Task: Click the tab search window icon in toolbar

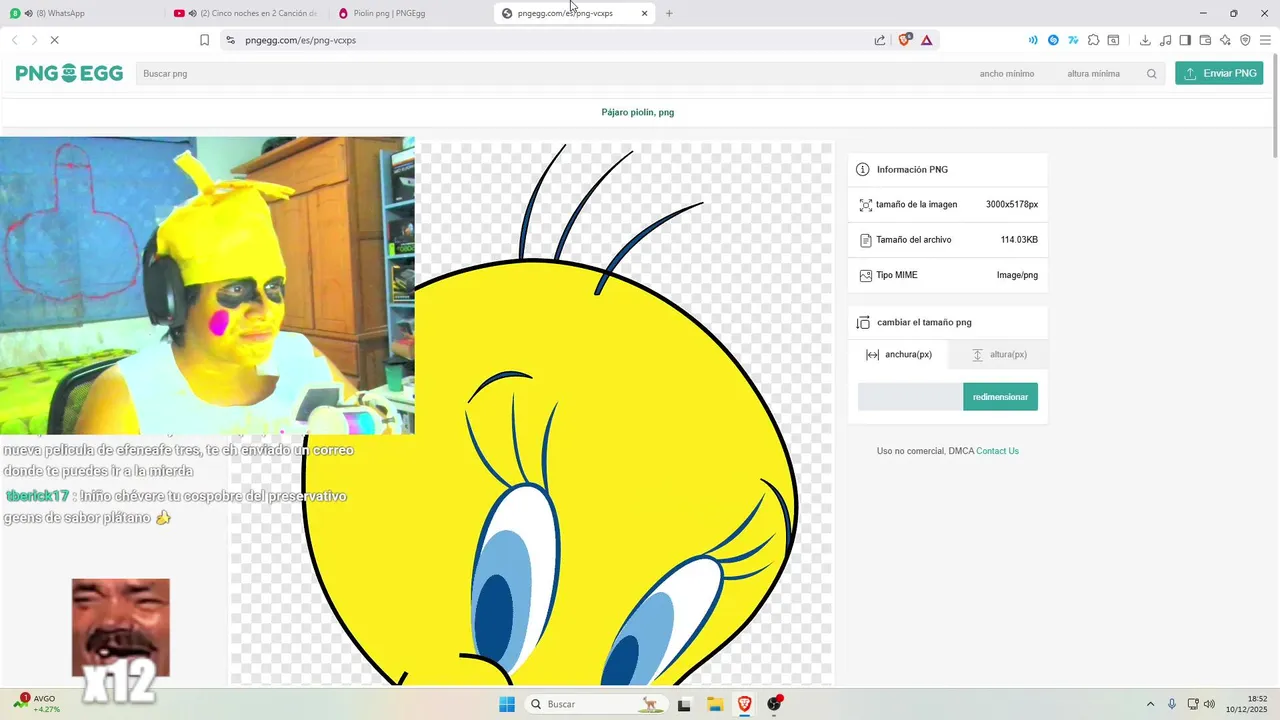Action: (x=1113, y=40)
